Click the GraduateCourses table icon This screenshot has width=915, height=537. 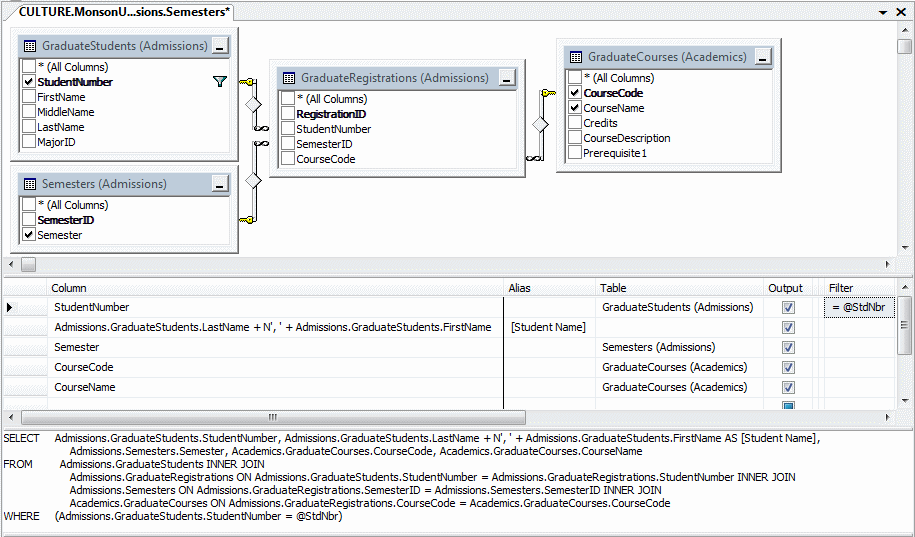pyautogui.click(x=576, y=57)
